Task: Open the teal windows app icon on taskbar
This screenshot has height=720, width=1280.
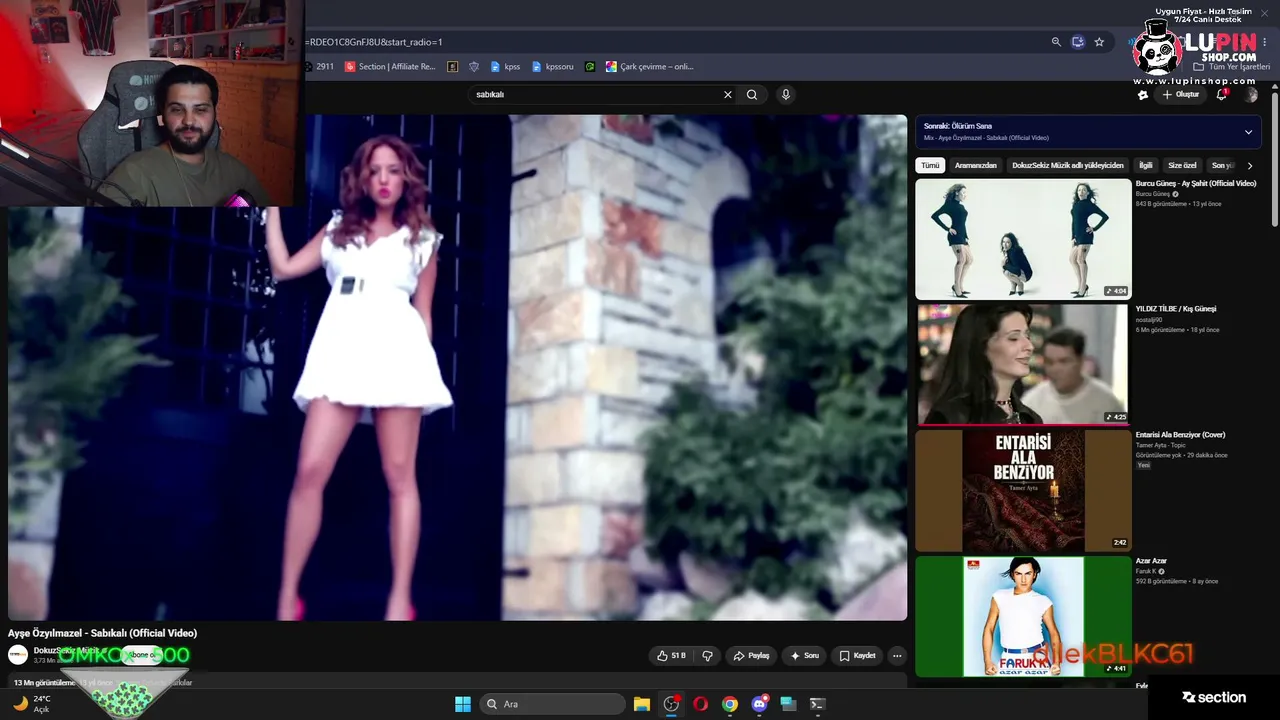Action: [x=788, y=704]
